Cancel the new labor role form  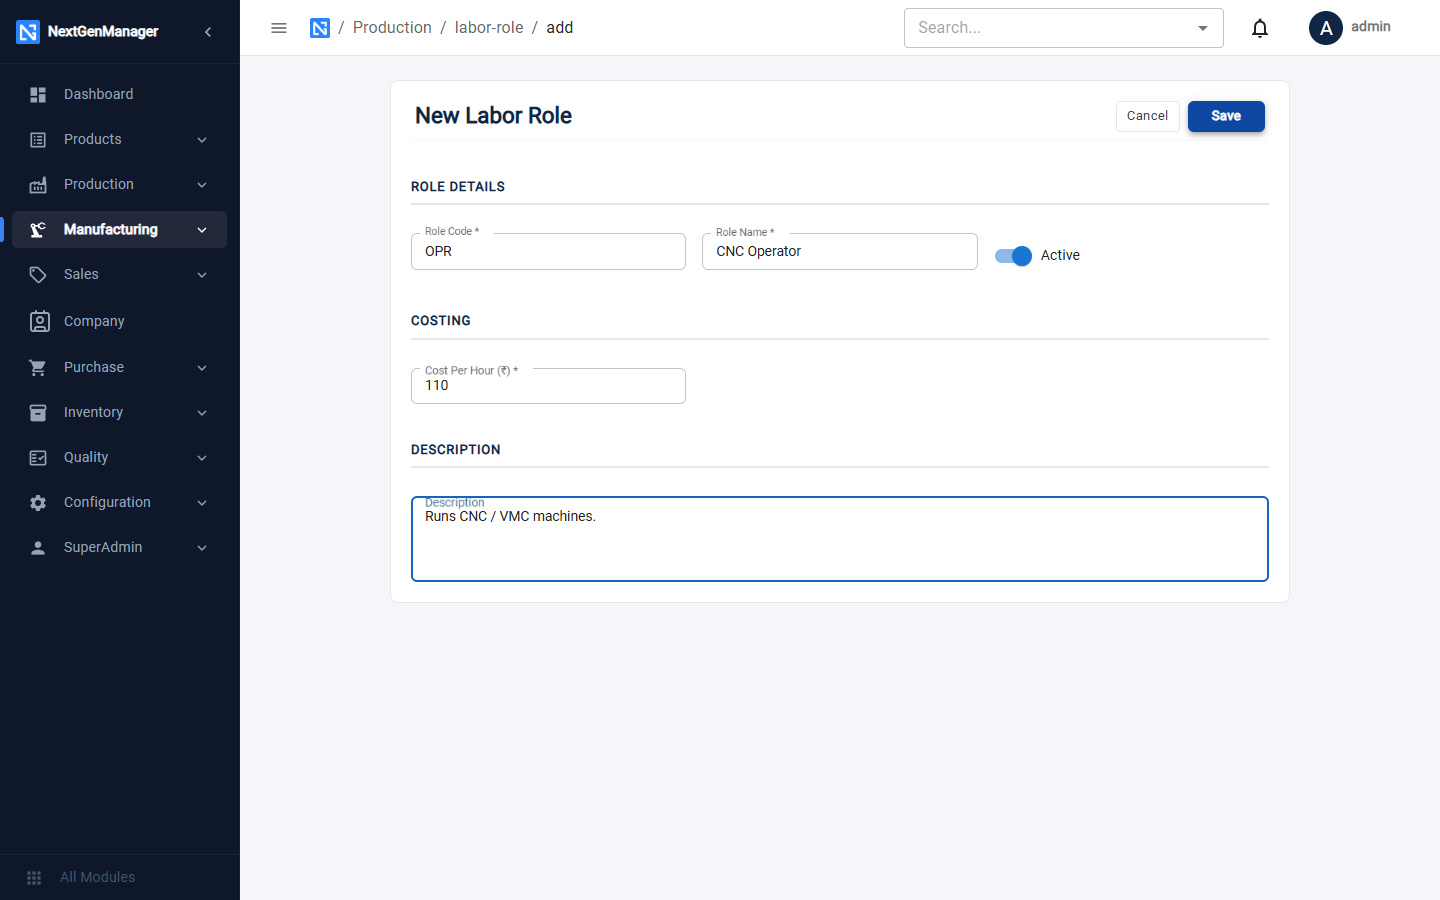(1147, 116)
